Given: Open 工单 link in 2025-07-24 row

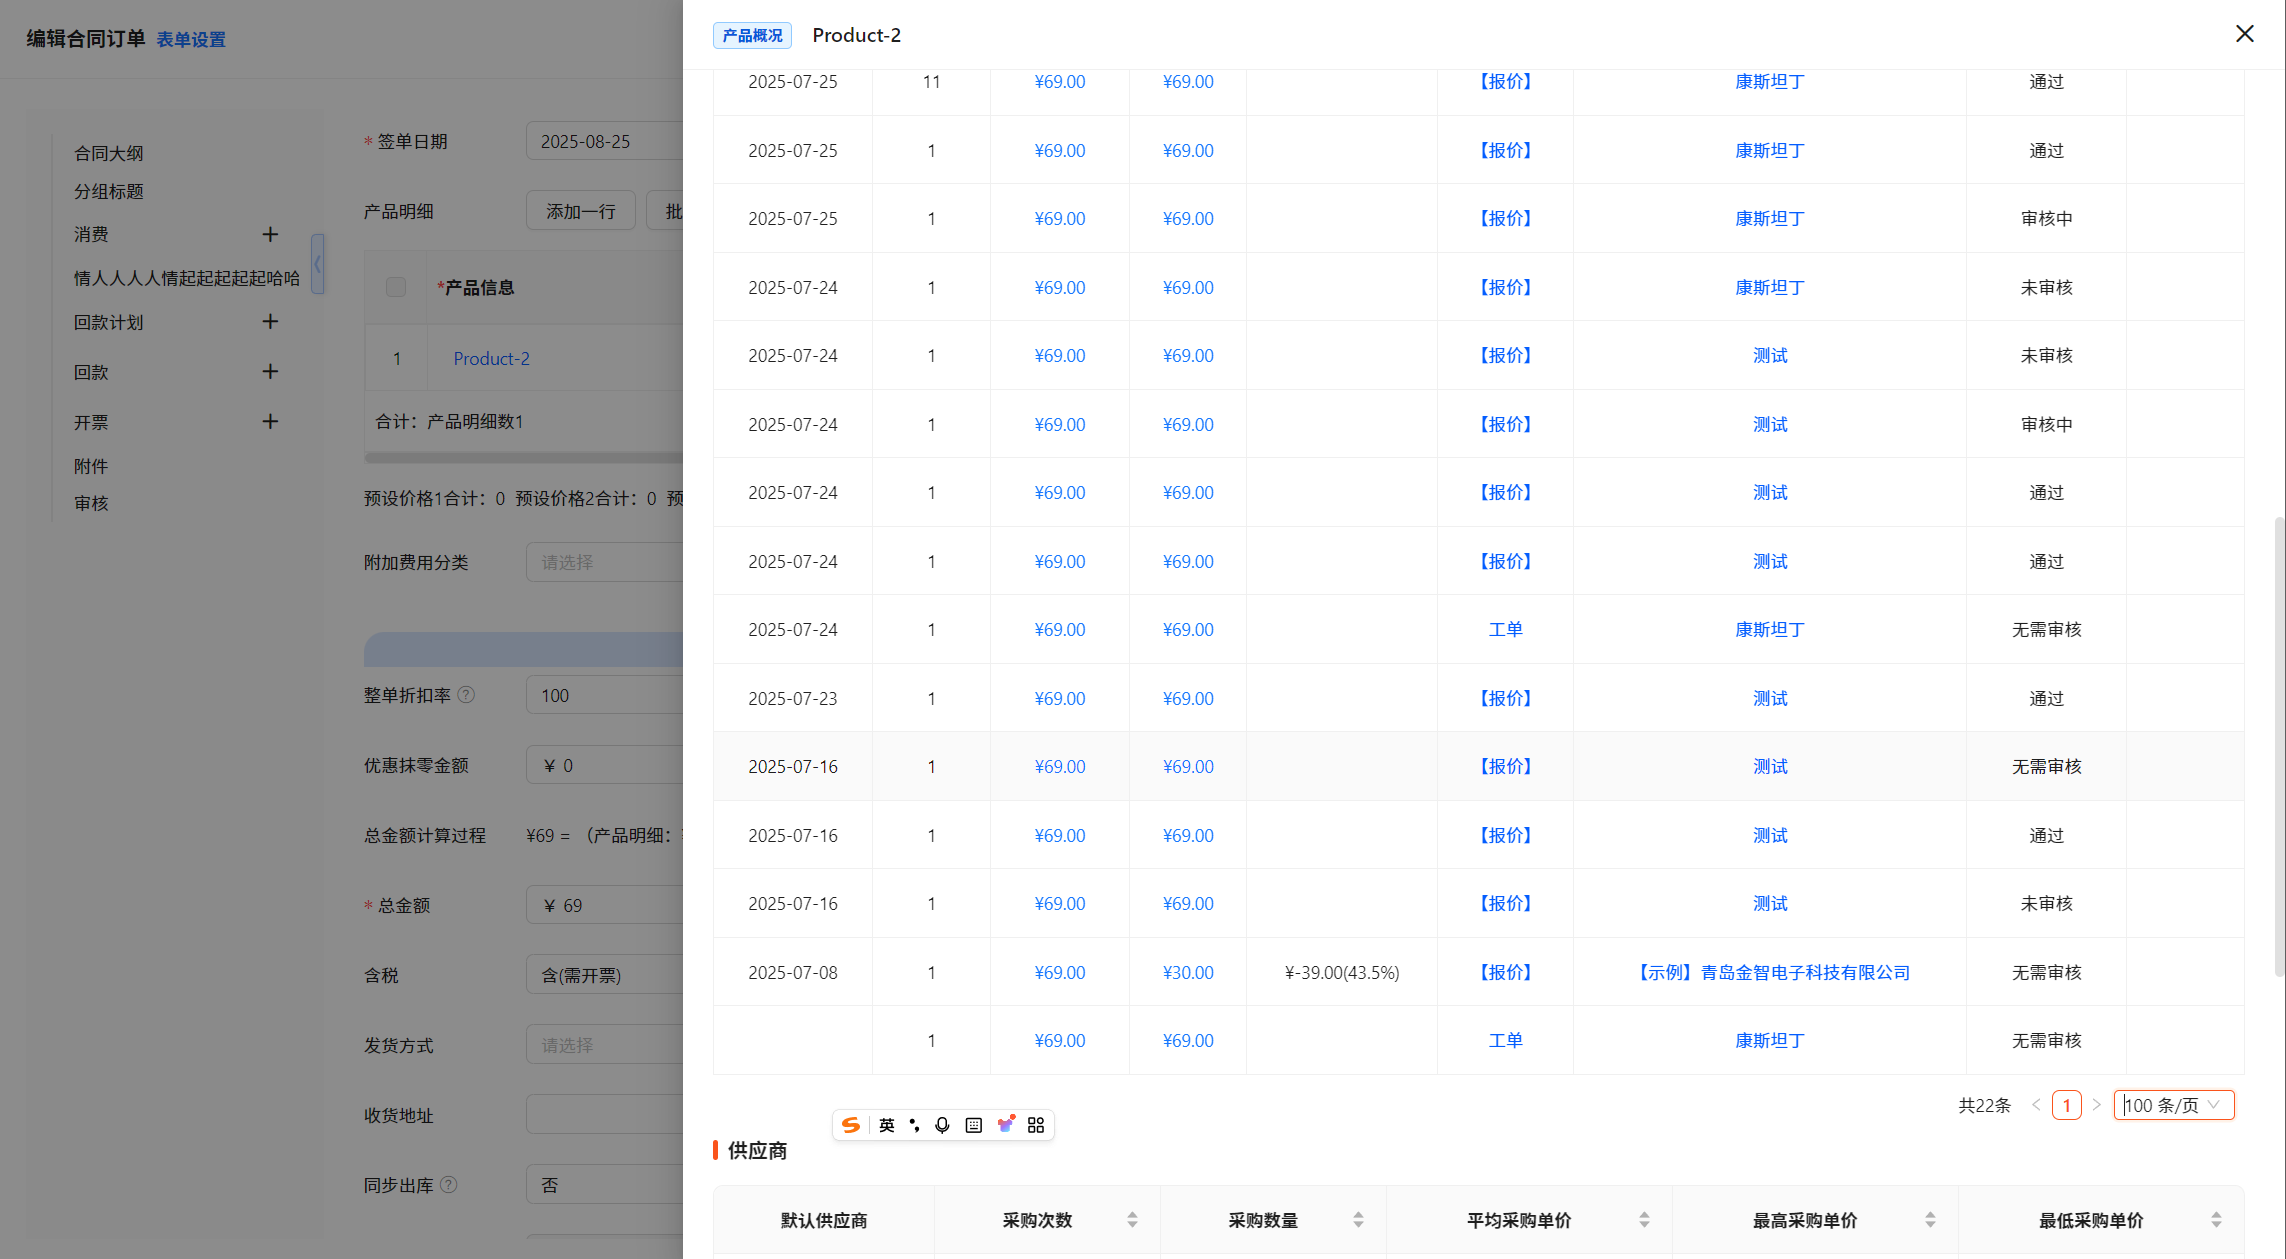Looking at the screenshot, I should click(x=1505, y=629).
